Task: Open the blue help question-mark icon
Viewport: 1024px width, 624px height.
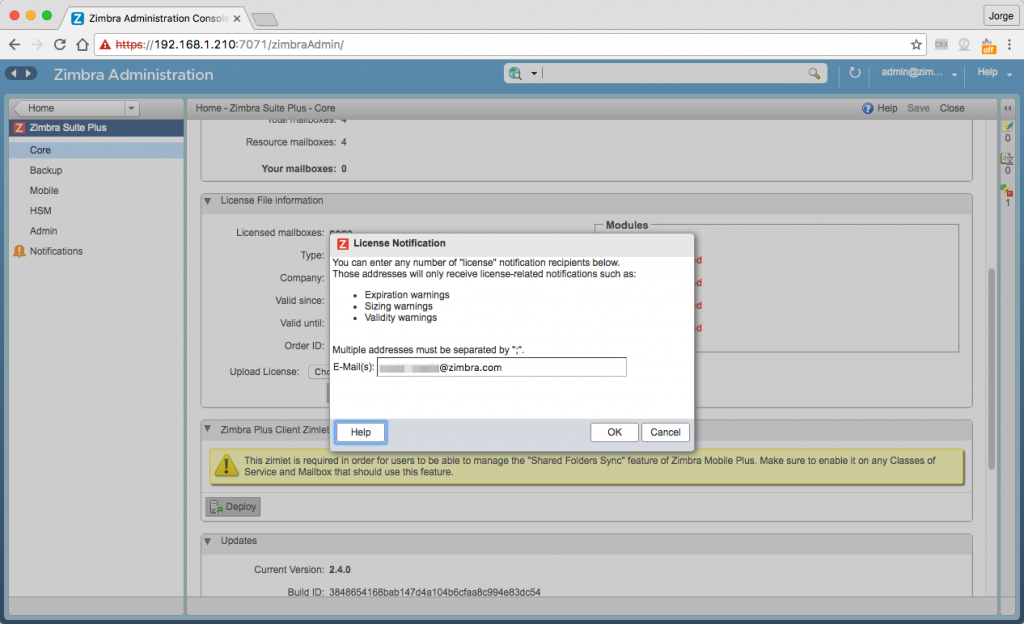Action: 867,108
